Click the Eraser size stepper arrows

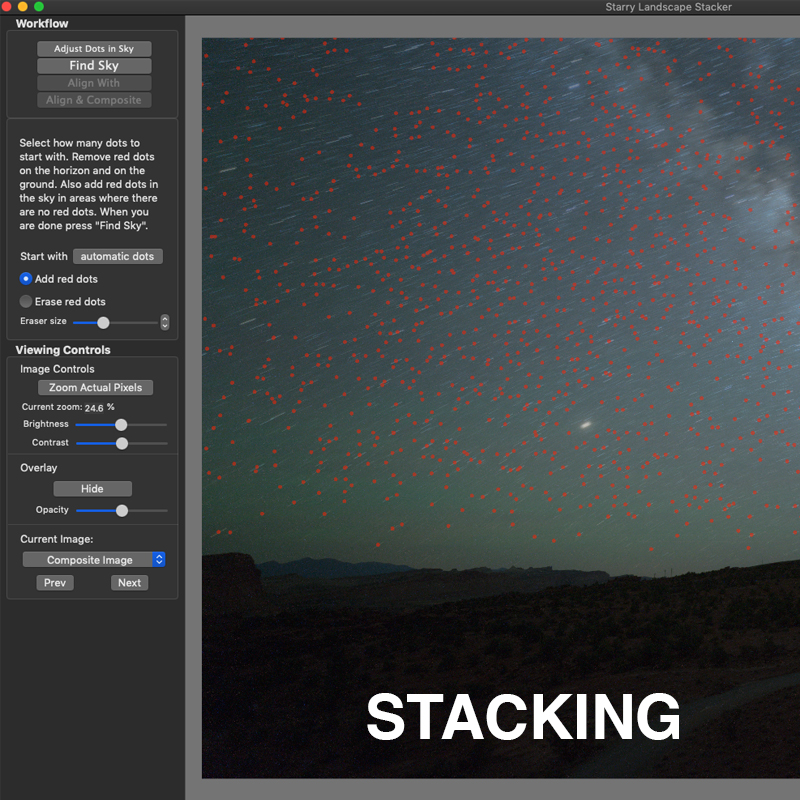(165, 322)
